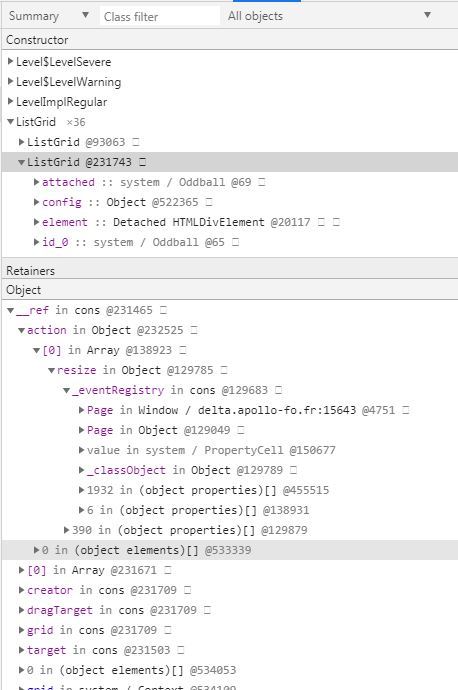Select the '[0] in Array @231671' row

pyautogui.click(x=230, y=570)
